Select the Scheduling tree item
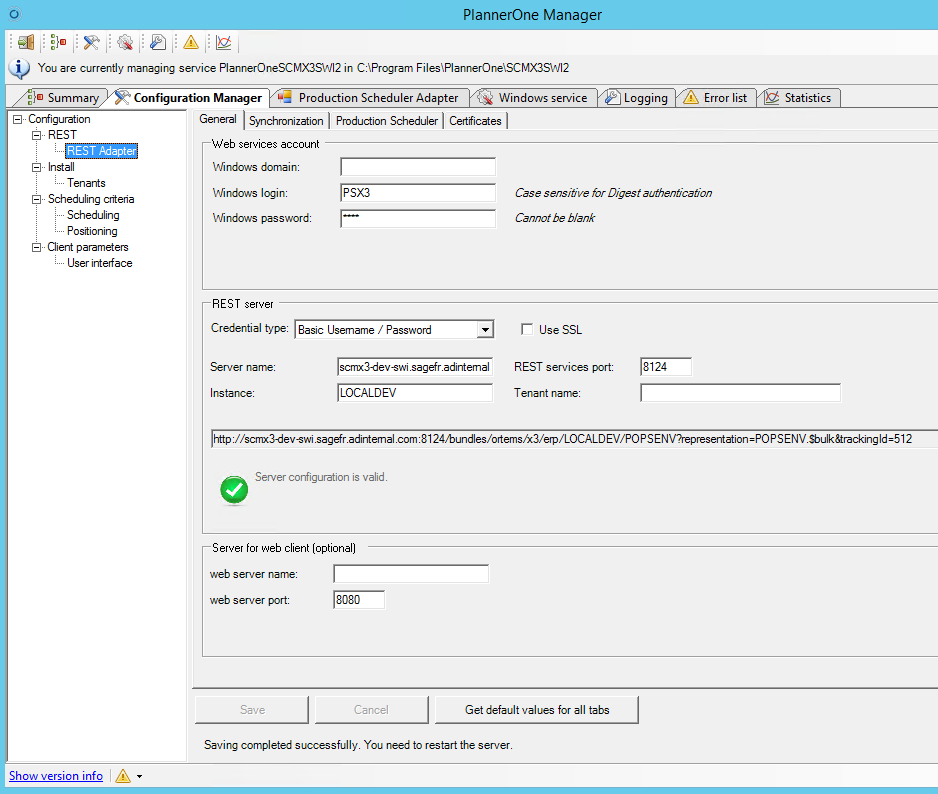The height and width of the screenshot is (794, 938). click(x=93, y=215)
